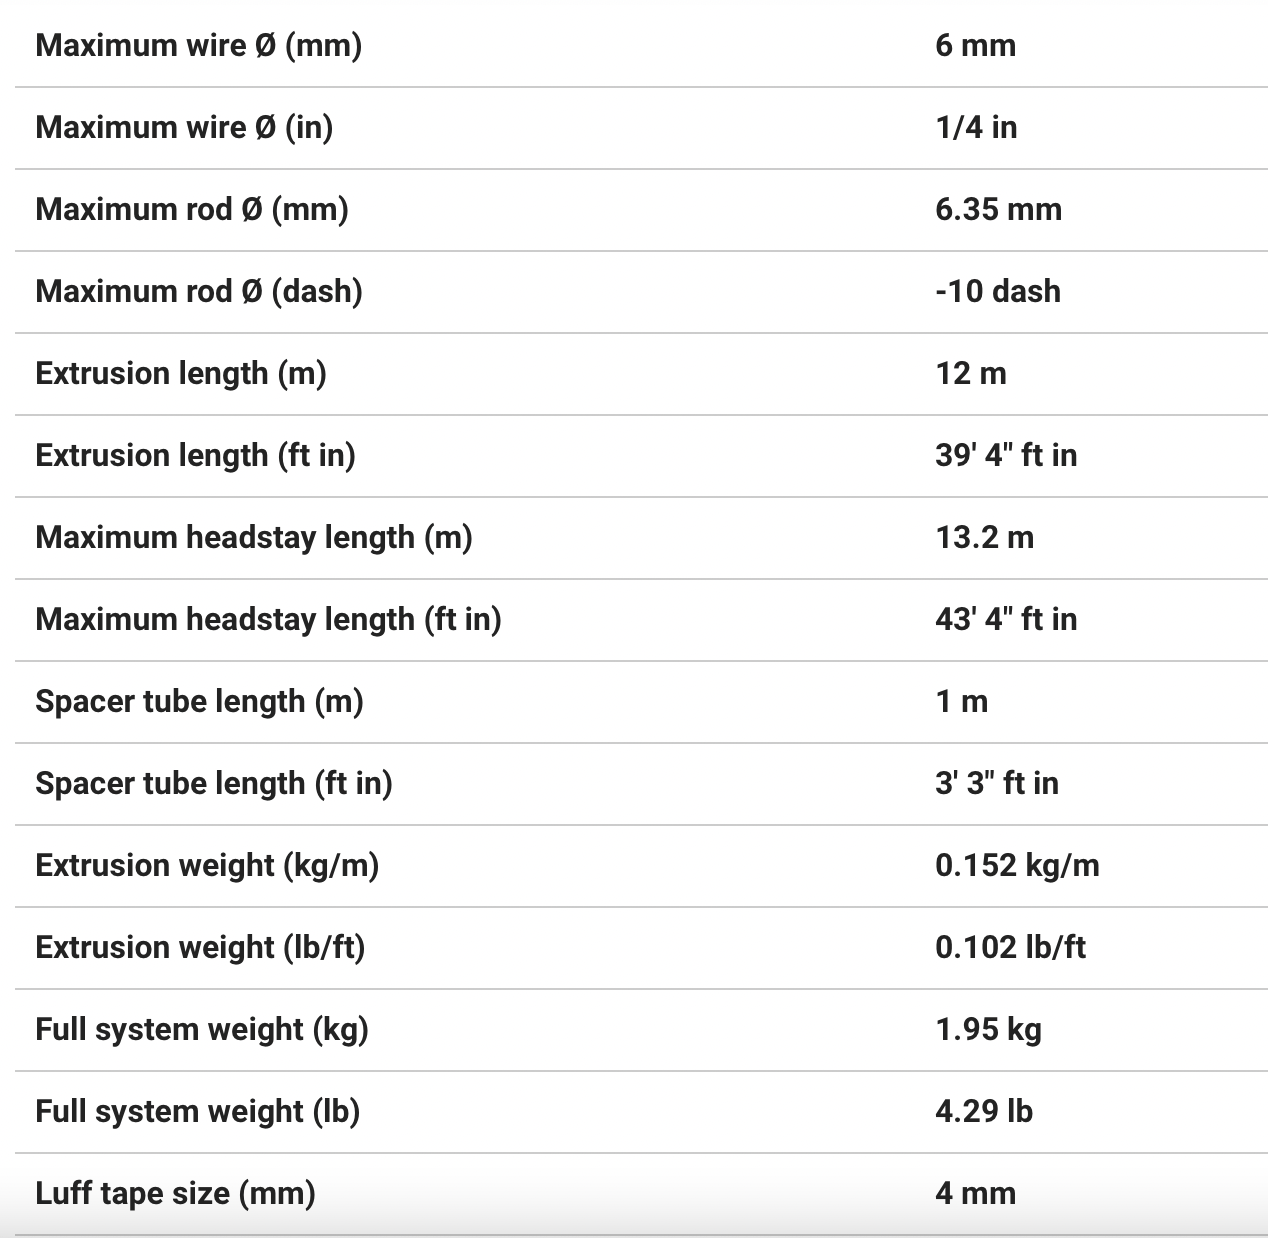Click the "4.29 lb" weight value
This screenshot has width=1268, height=1238.
984,1112
